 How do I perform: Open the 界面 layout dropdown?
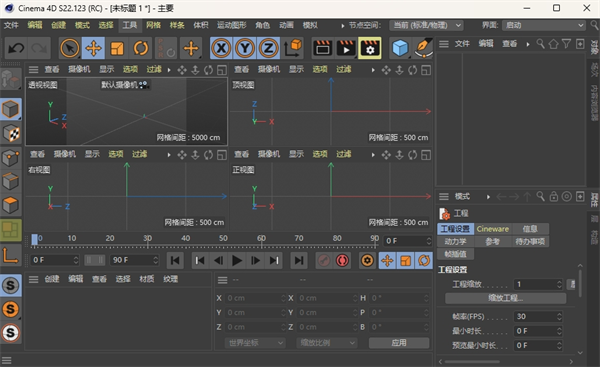[543, 25]
